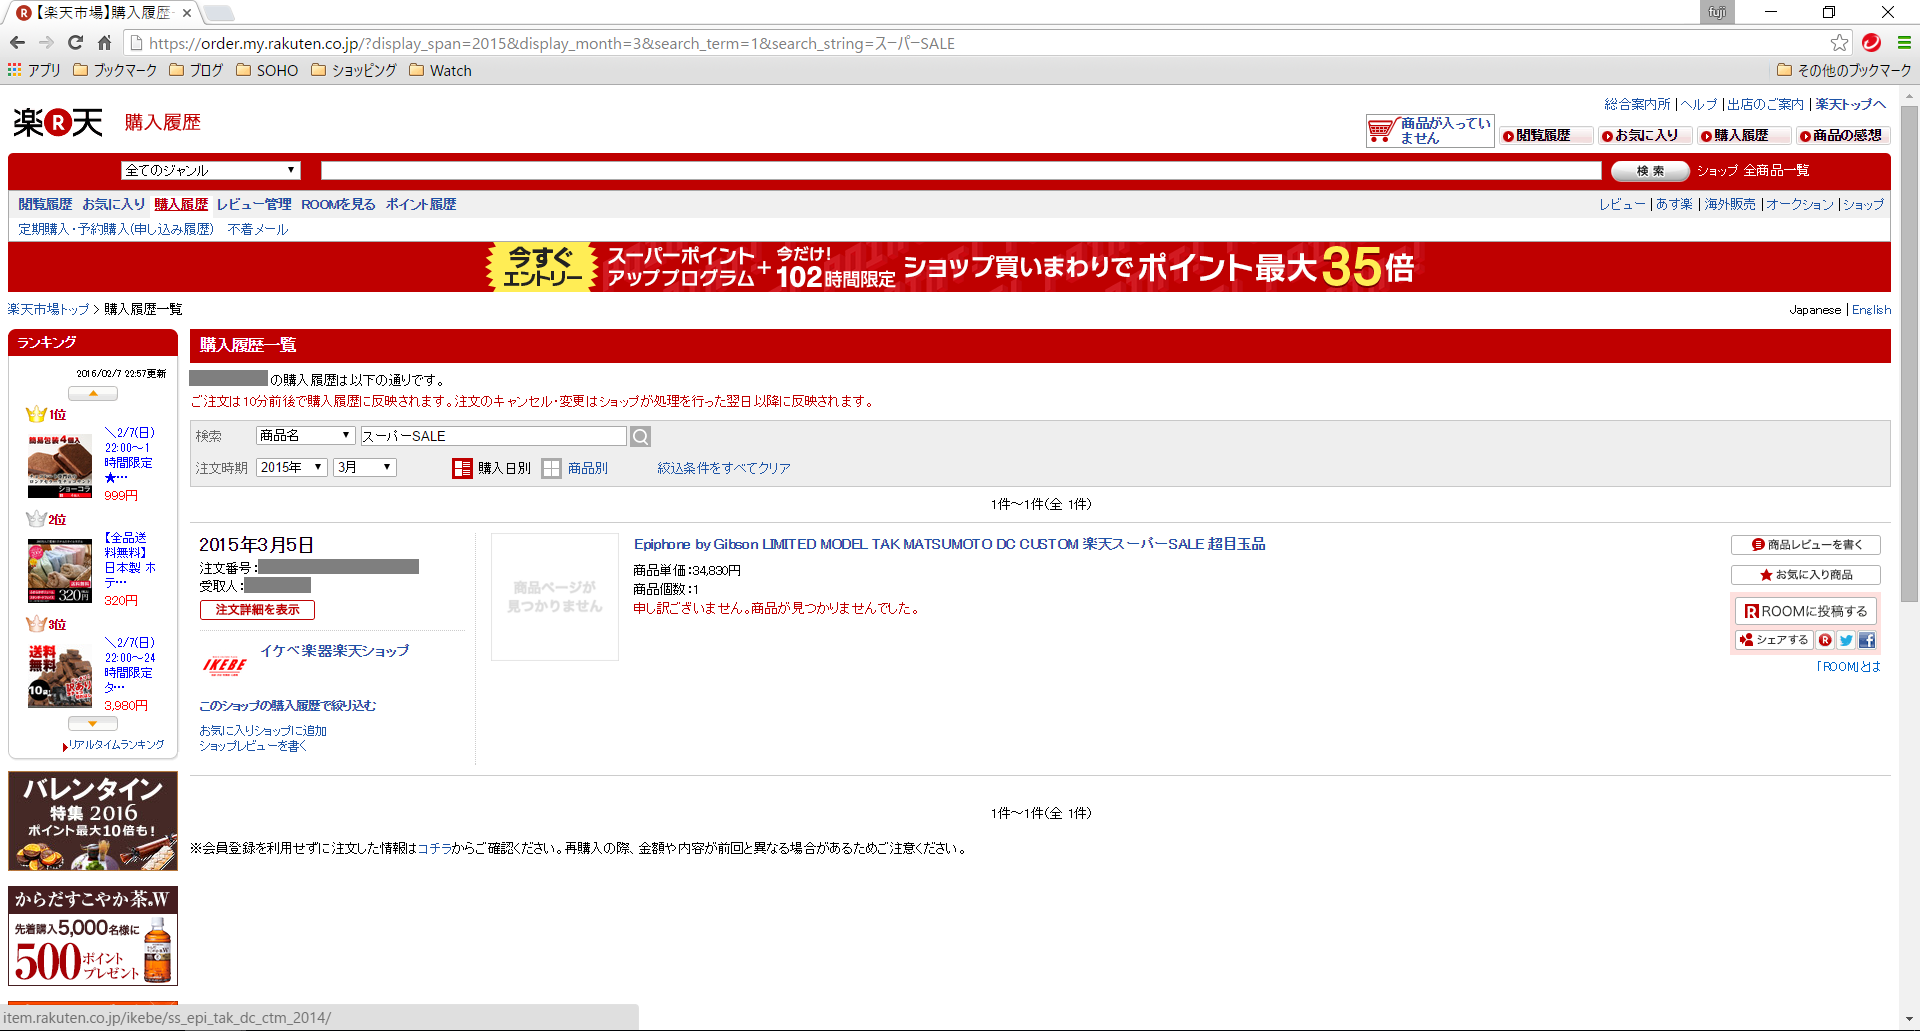Open SOHO bookmark folder

(267, 70)
